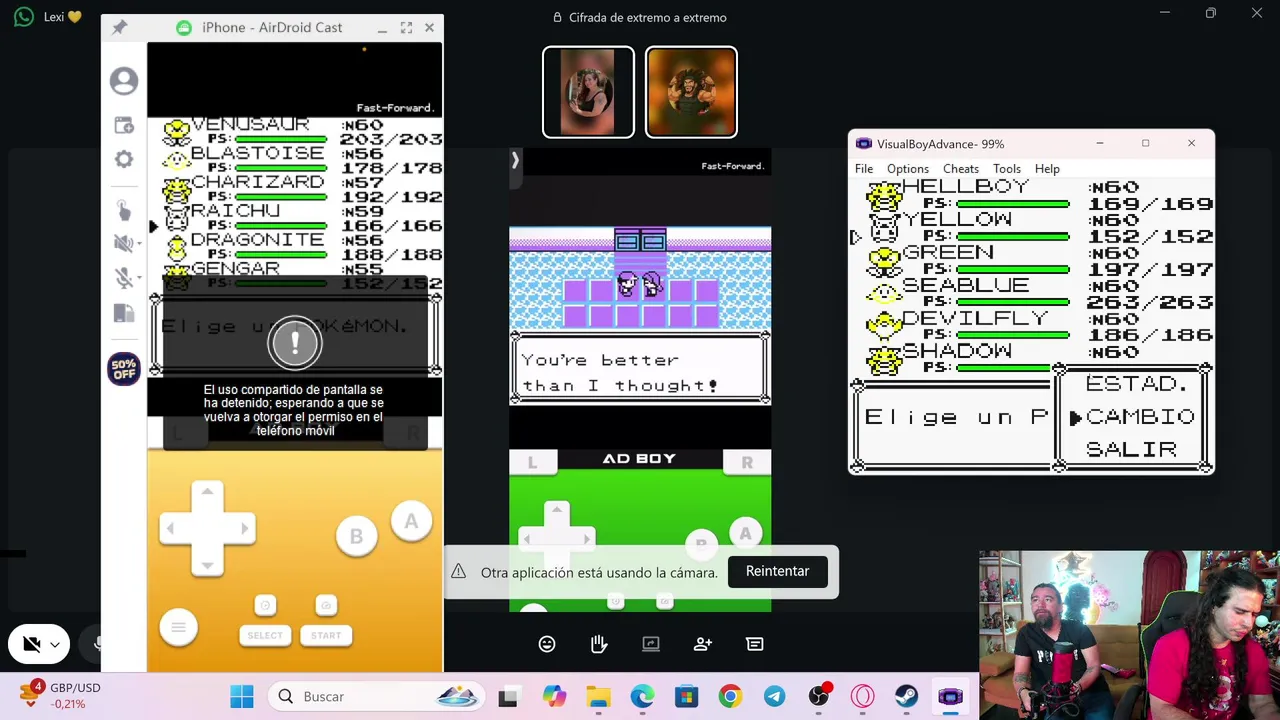Viewport: 1280px width, 720px height.
Task: Open the round menu button on yellow emulator
Action: [178, 627]
